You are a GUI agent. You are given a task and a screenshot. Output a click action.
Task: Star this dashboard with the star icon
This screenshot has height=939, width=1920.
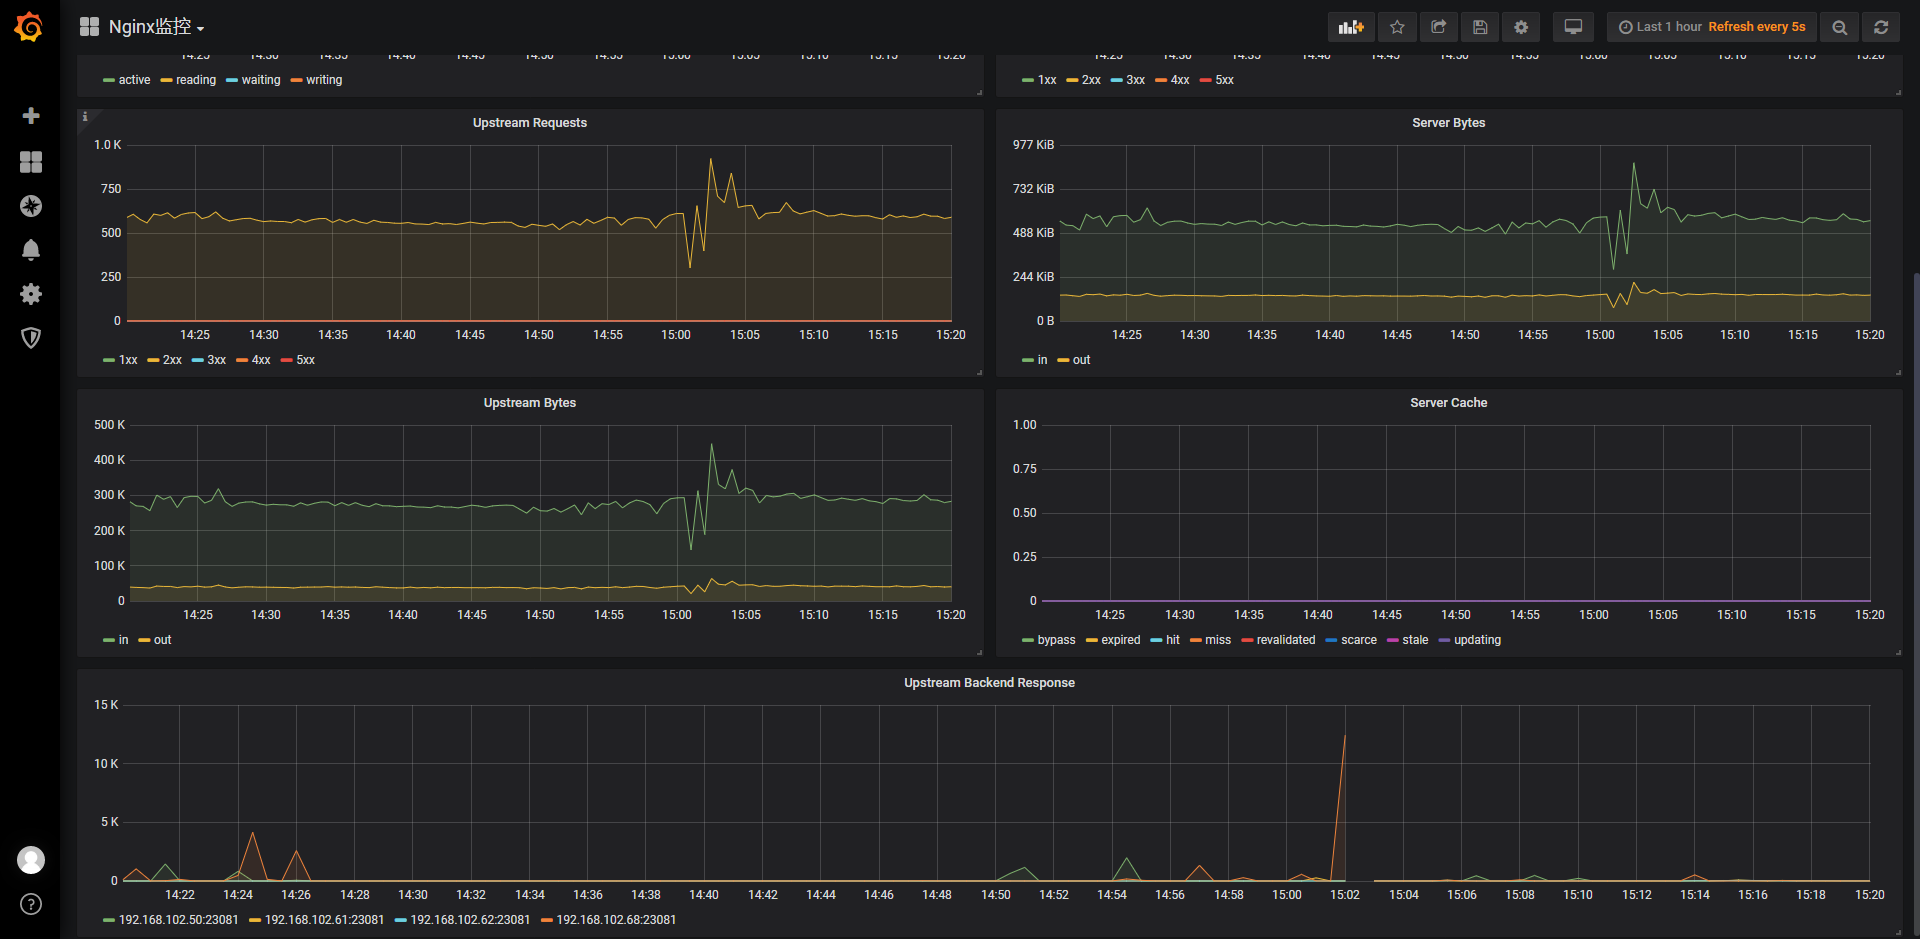(1397, 27)
